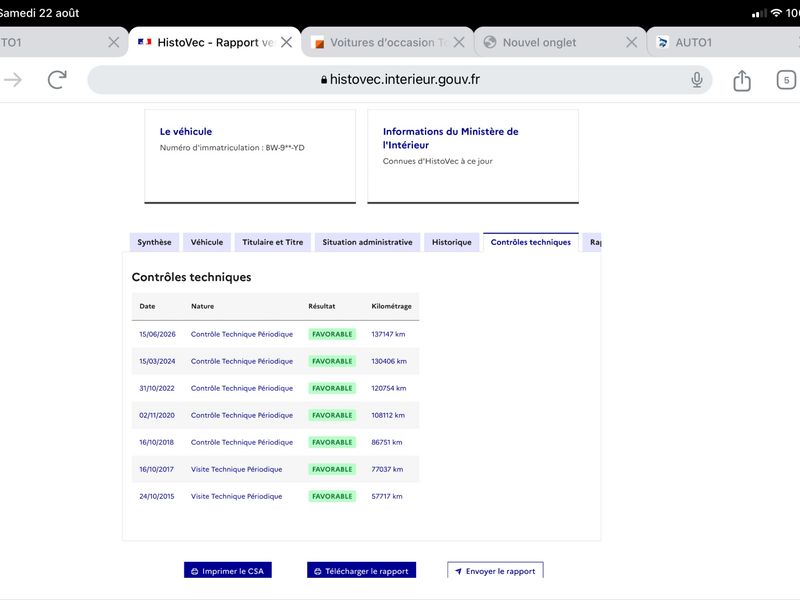Image resolution: width=800 pixels, height=600 pixels.
Task: Click the Imprimer le CSA button
Action: coord(228,570)
